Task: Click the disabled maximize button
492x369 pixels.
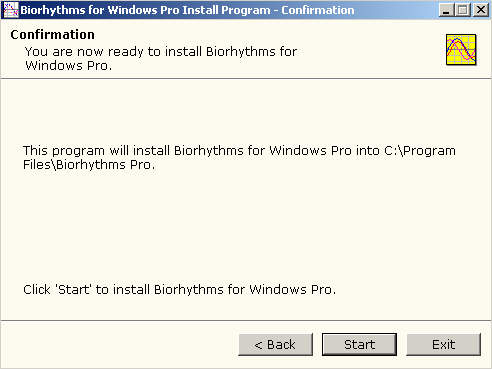Action: [x=463, y=10]
